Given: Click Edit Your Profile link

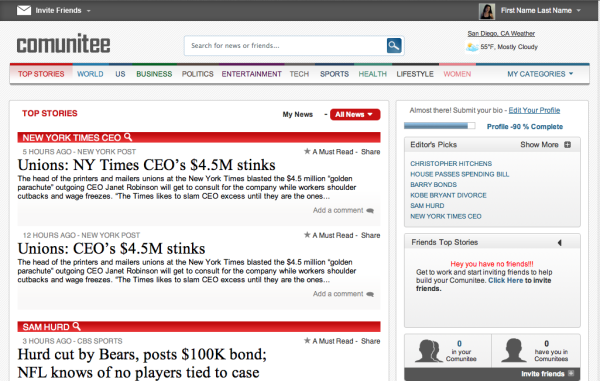Looking at the screenshot, I should coord(534,110).
